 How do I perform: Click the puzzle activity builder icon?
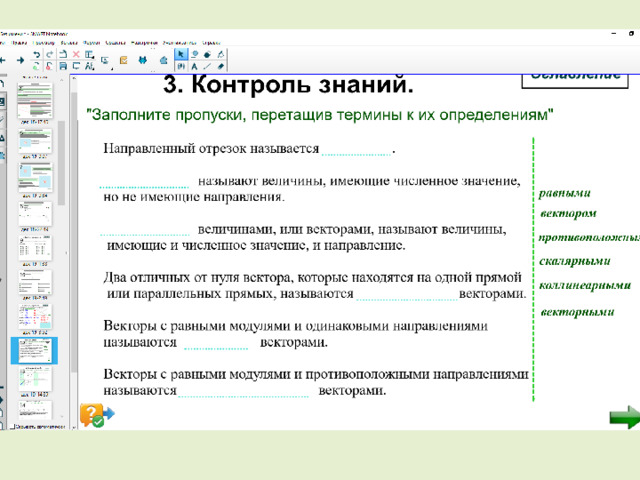click(164, 60)
